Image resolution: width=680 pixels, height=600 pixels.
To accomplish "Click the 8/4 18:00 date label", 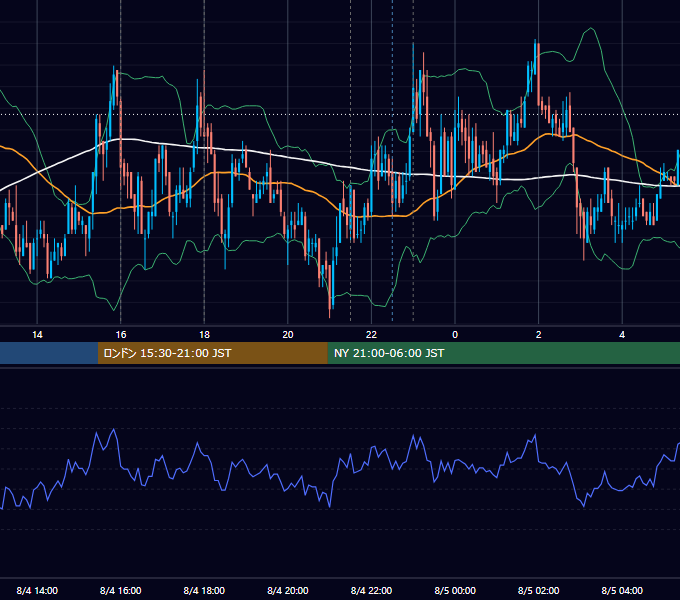I will coord(204,590).
